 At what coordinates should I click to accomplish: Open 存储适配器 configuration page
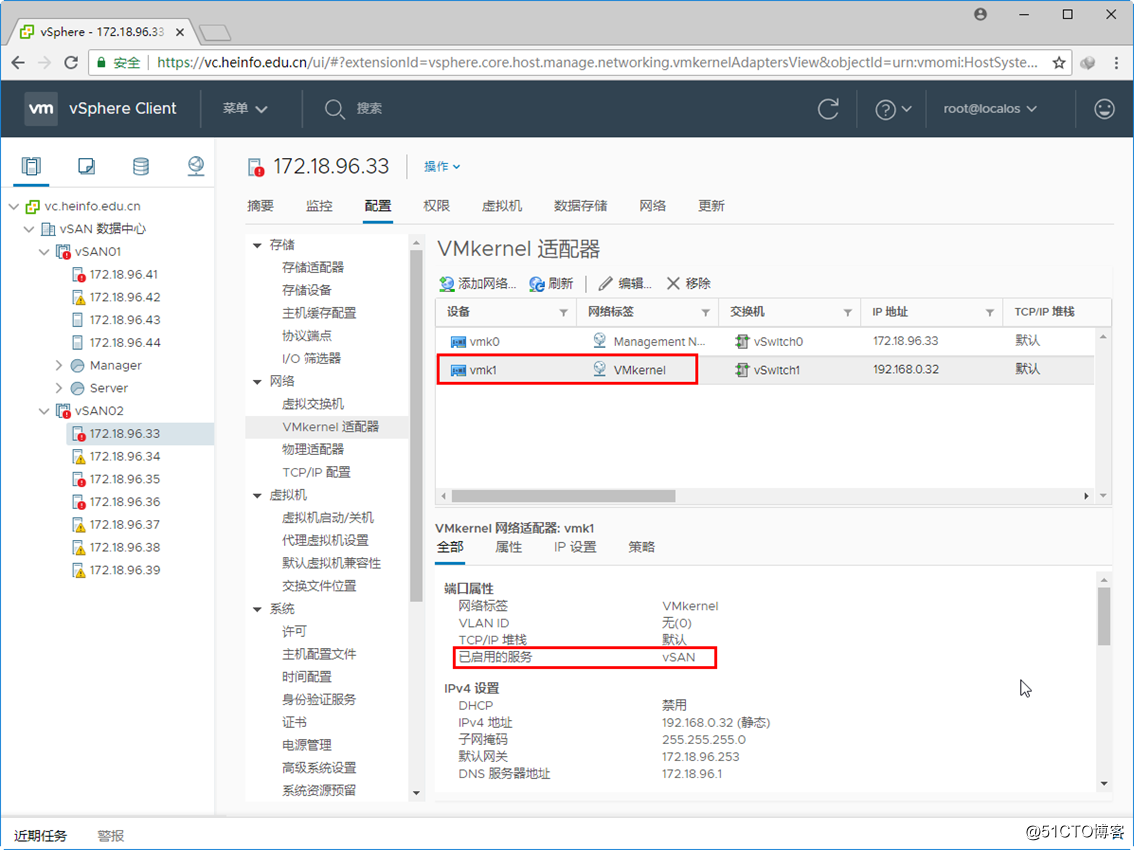[x=312, y=268]
